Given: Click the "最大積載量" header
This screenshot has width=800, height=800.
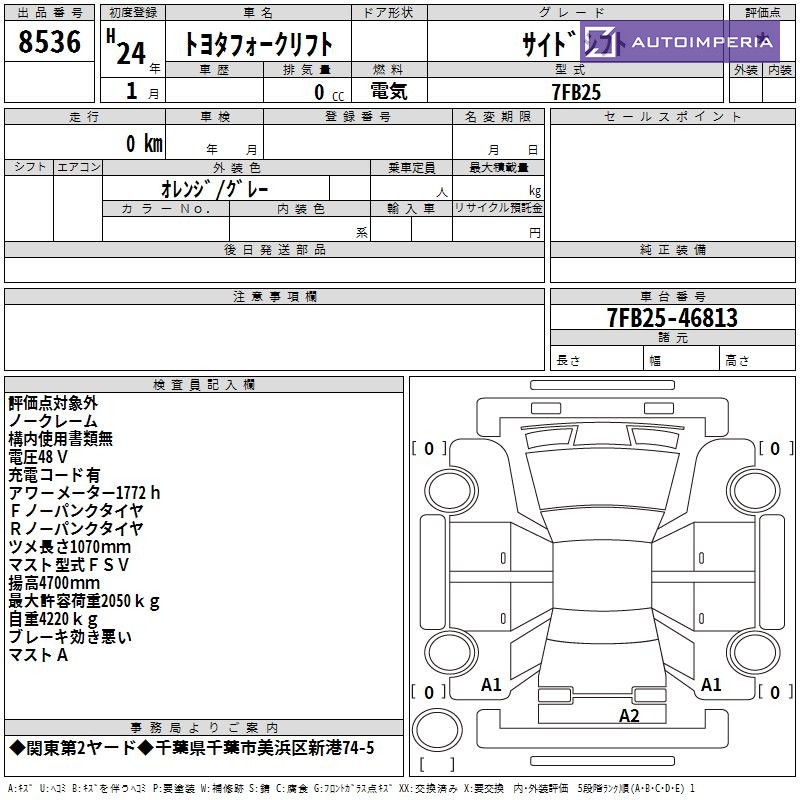Looking at the screenshot, I should [x=498, y=167].
